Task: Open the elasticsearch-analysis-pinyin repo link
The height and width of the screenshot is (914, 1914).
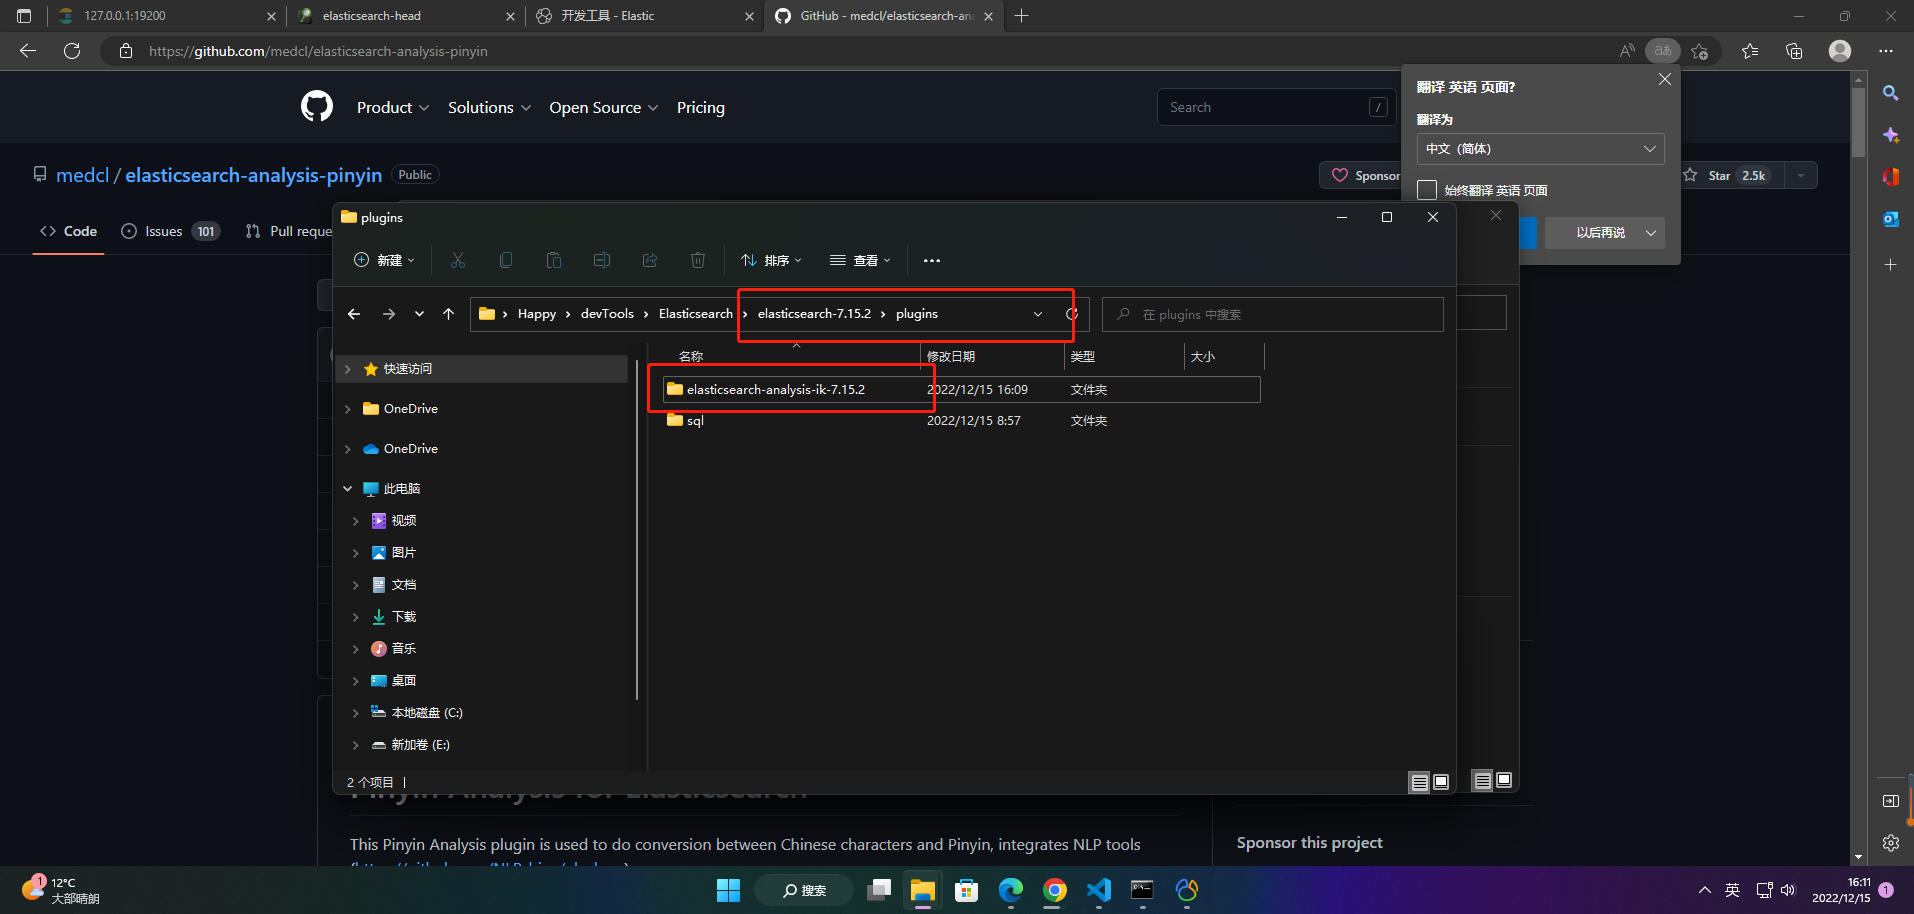Action: (253, 175)
